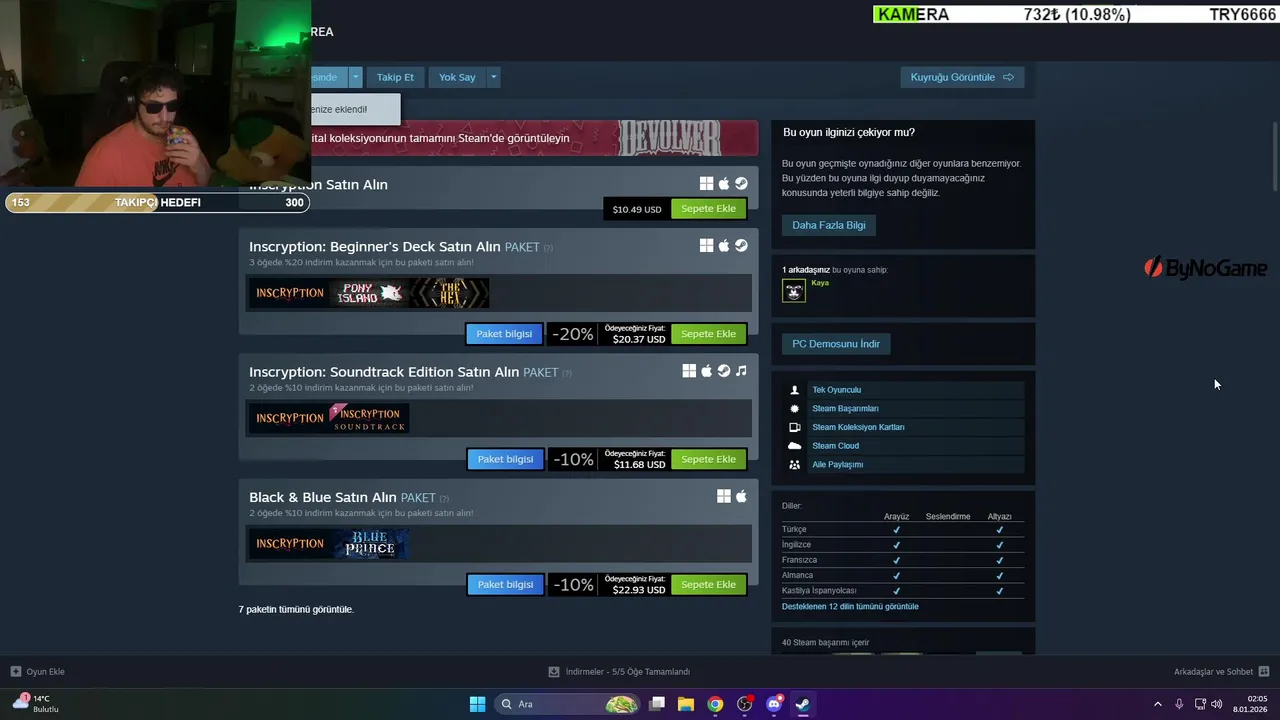
Task: Open 'Desteklenen 12 dilin tümünü görüntüle' link
Action: click(x=850, y=606)
